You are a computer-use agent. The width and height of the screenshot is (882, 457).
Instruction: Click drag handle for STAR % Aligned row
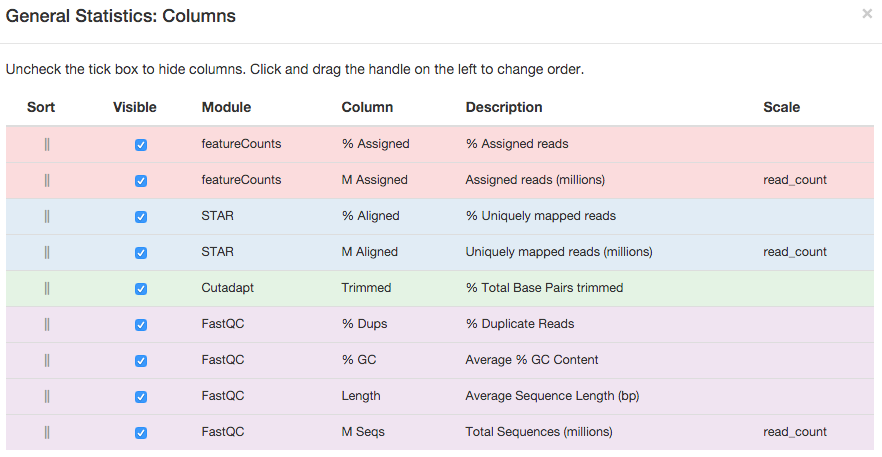(47, 216)
